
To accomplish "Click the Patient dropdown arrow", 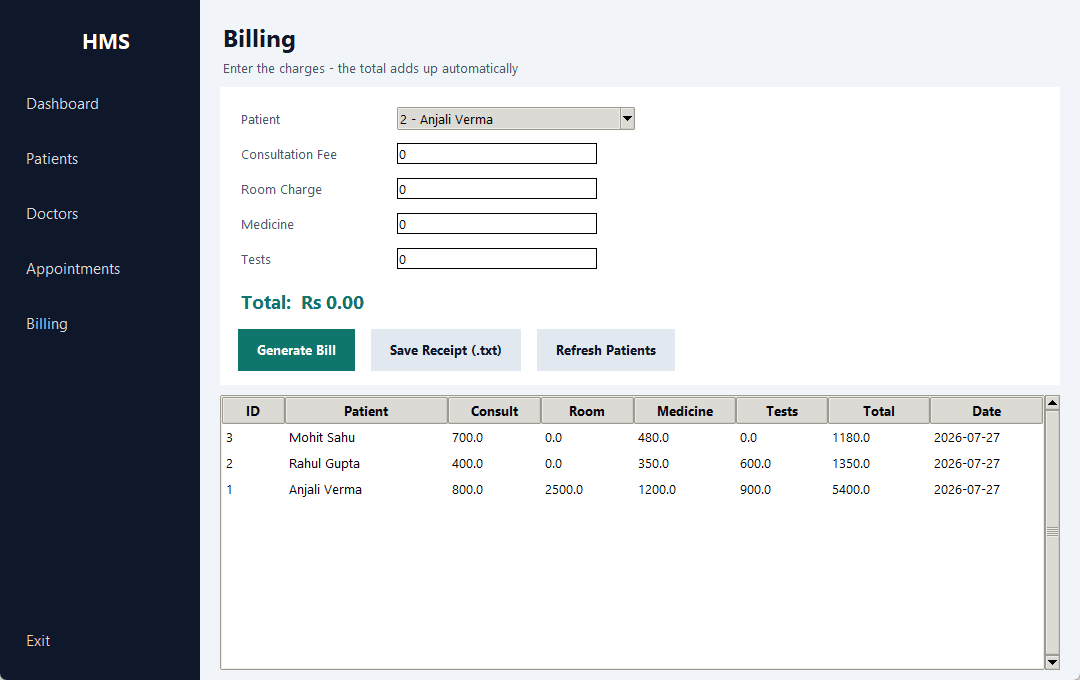I will tap(627, 119).
